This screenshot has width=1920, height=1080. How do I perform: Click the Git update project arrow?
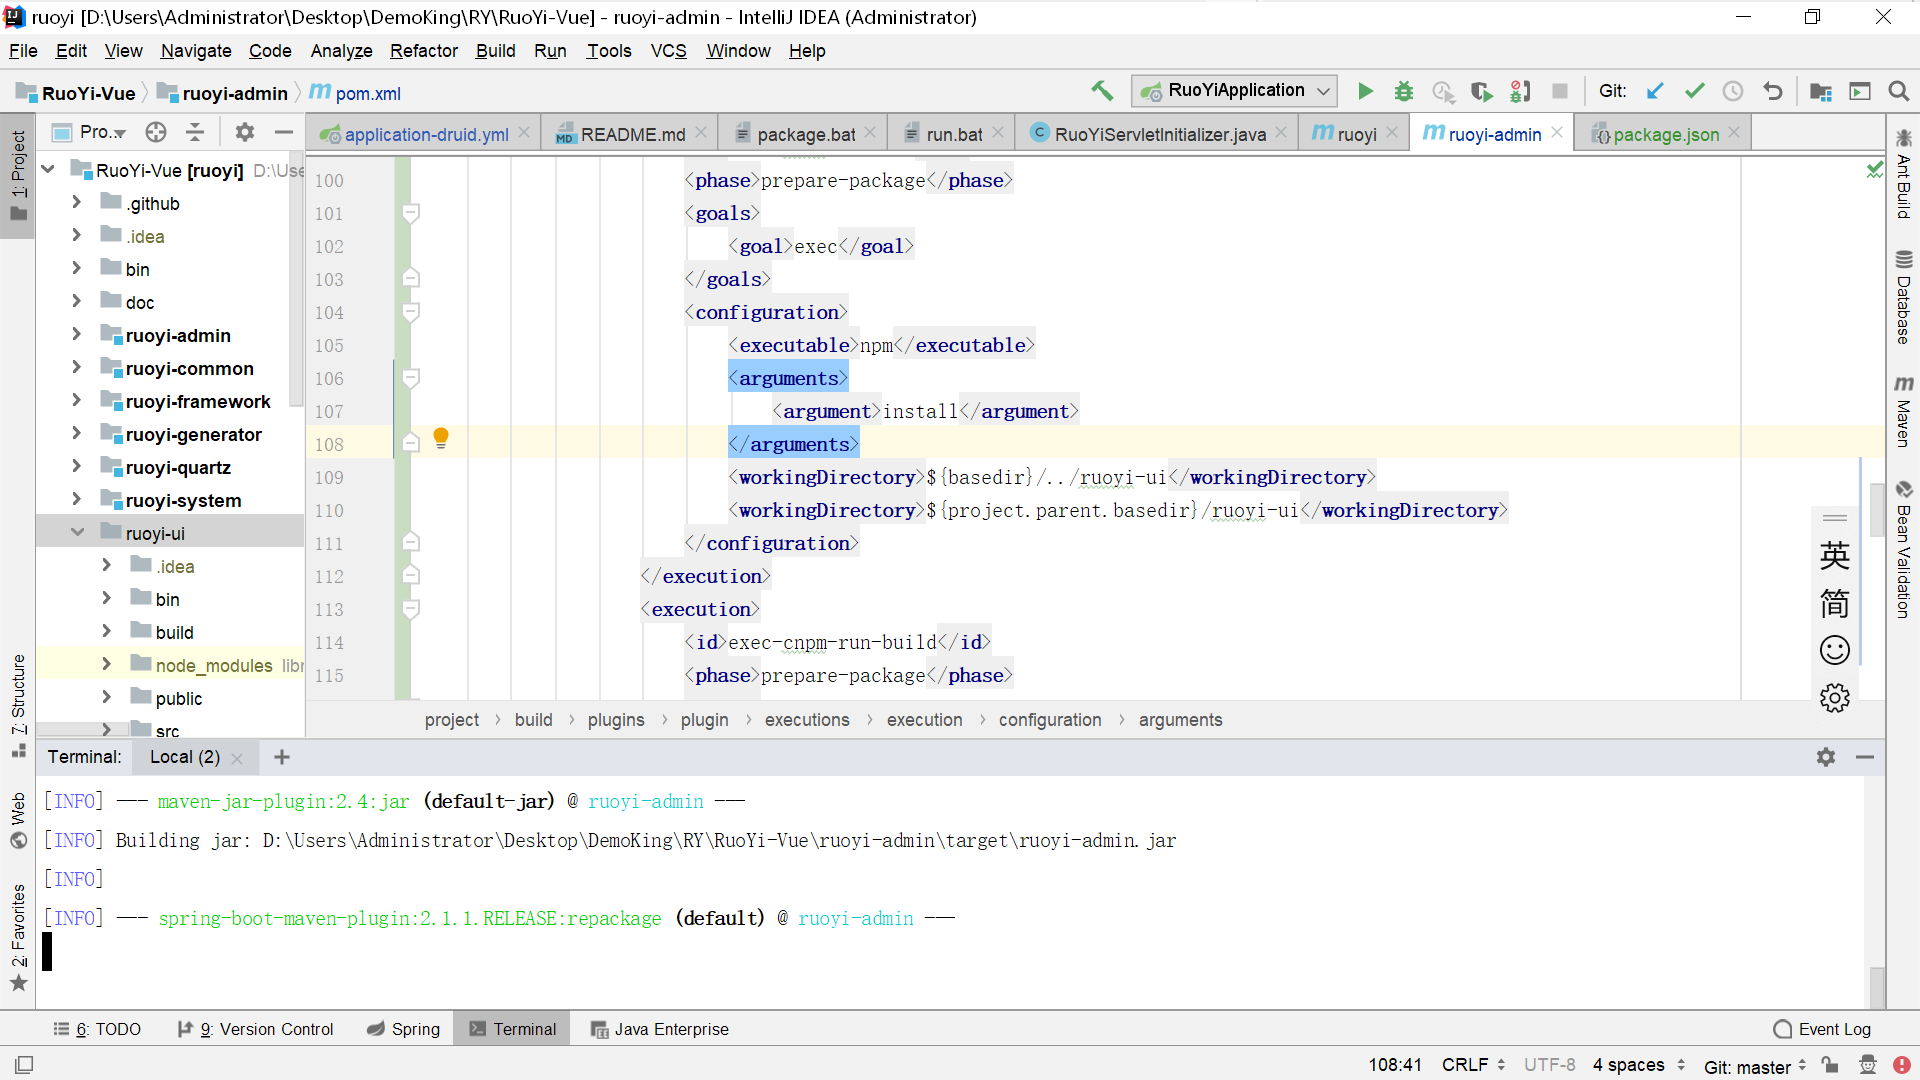pos(1655,91)
